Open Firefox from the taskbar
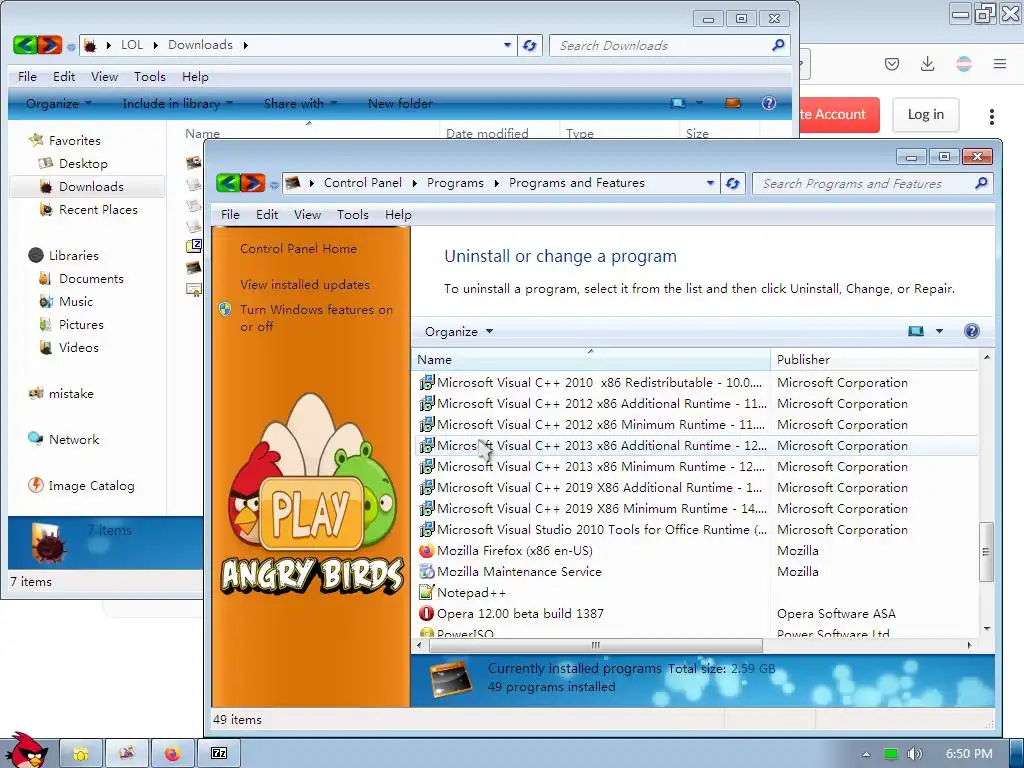This screenshot has height=768, width=1024. point(172,754)
